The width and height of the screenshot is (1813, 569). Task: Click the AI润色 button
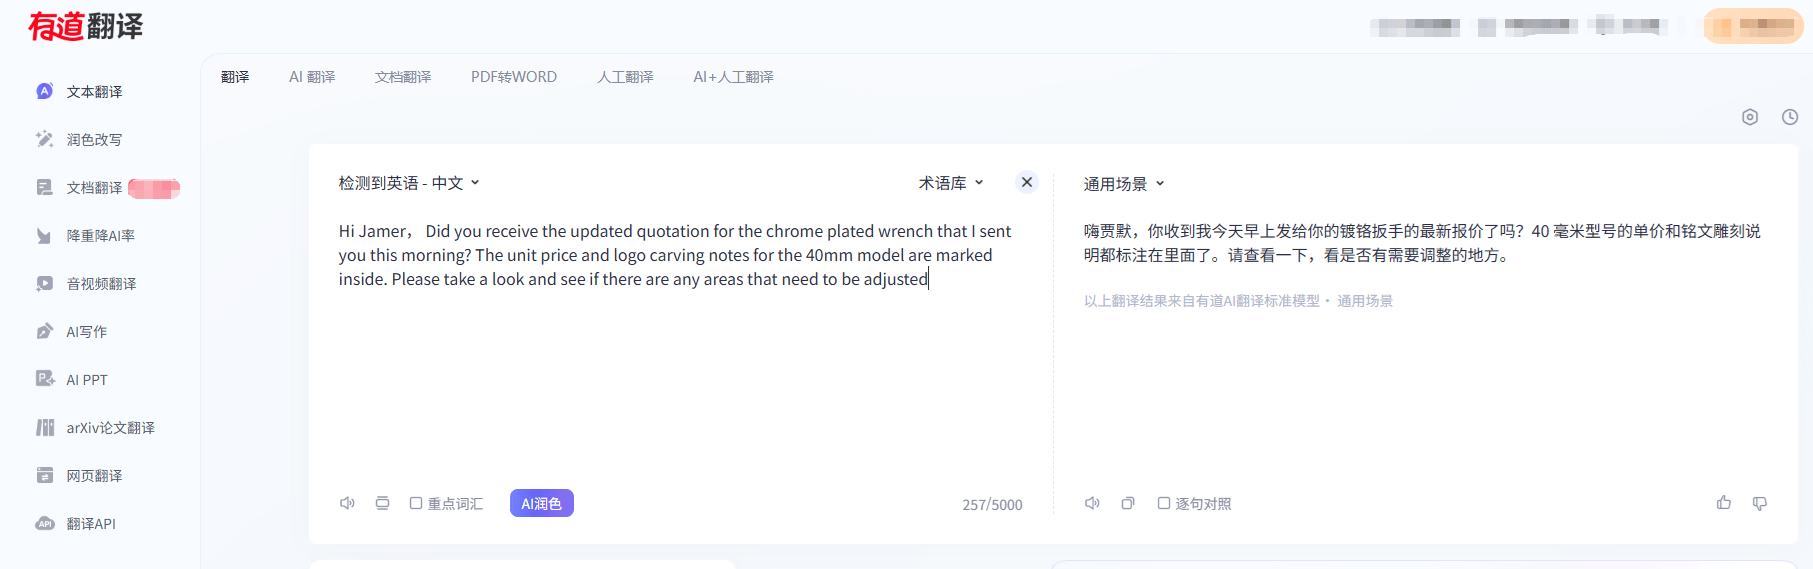click(x=541, y=503)
